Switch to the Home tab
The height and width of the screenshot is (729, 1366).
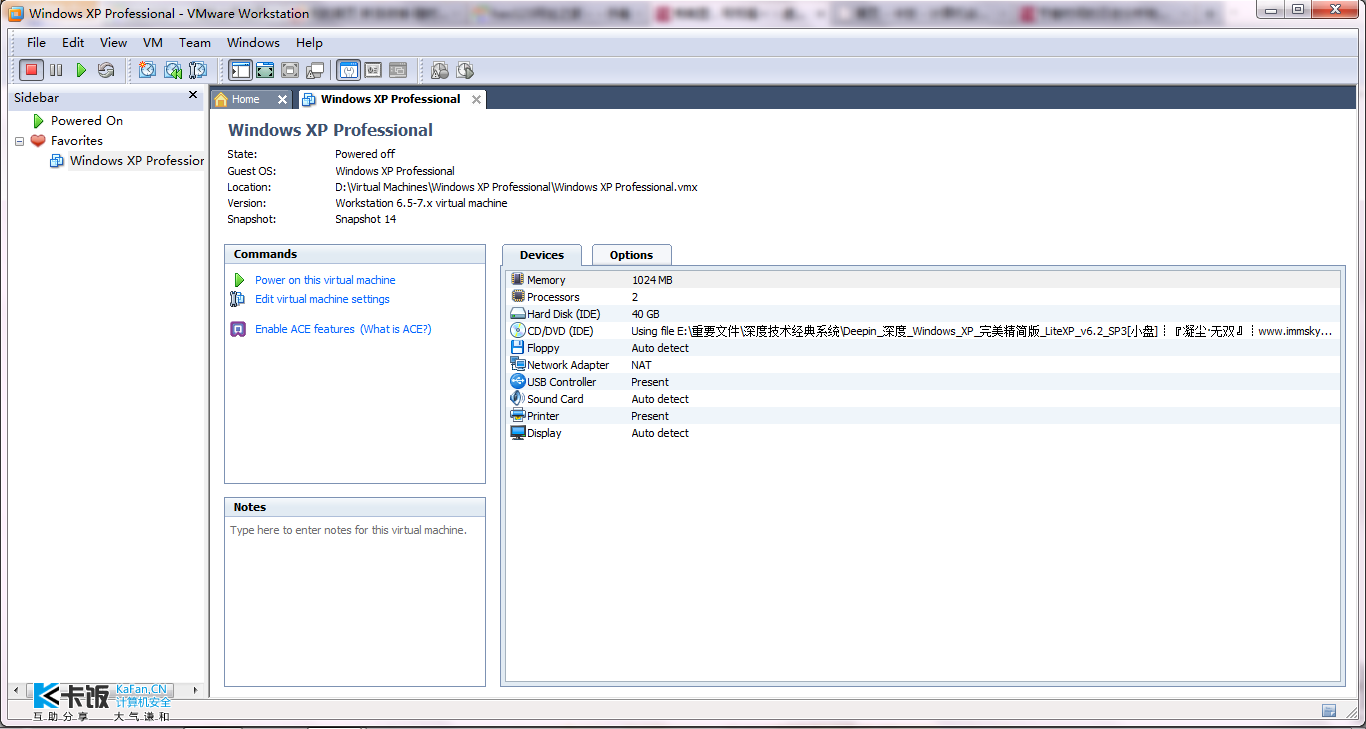tap(245, 99)
